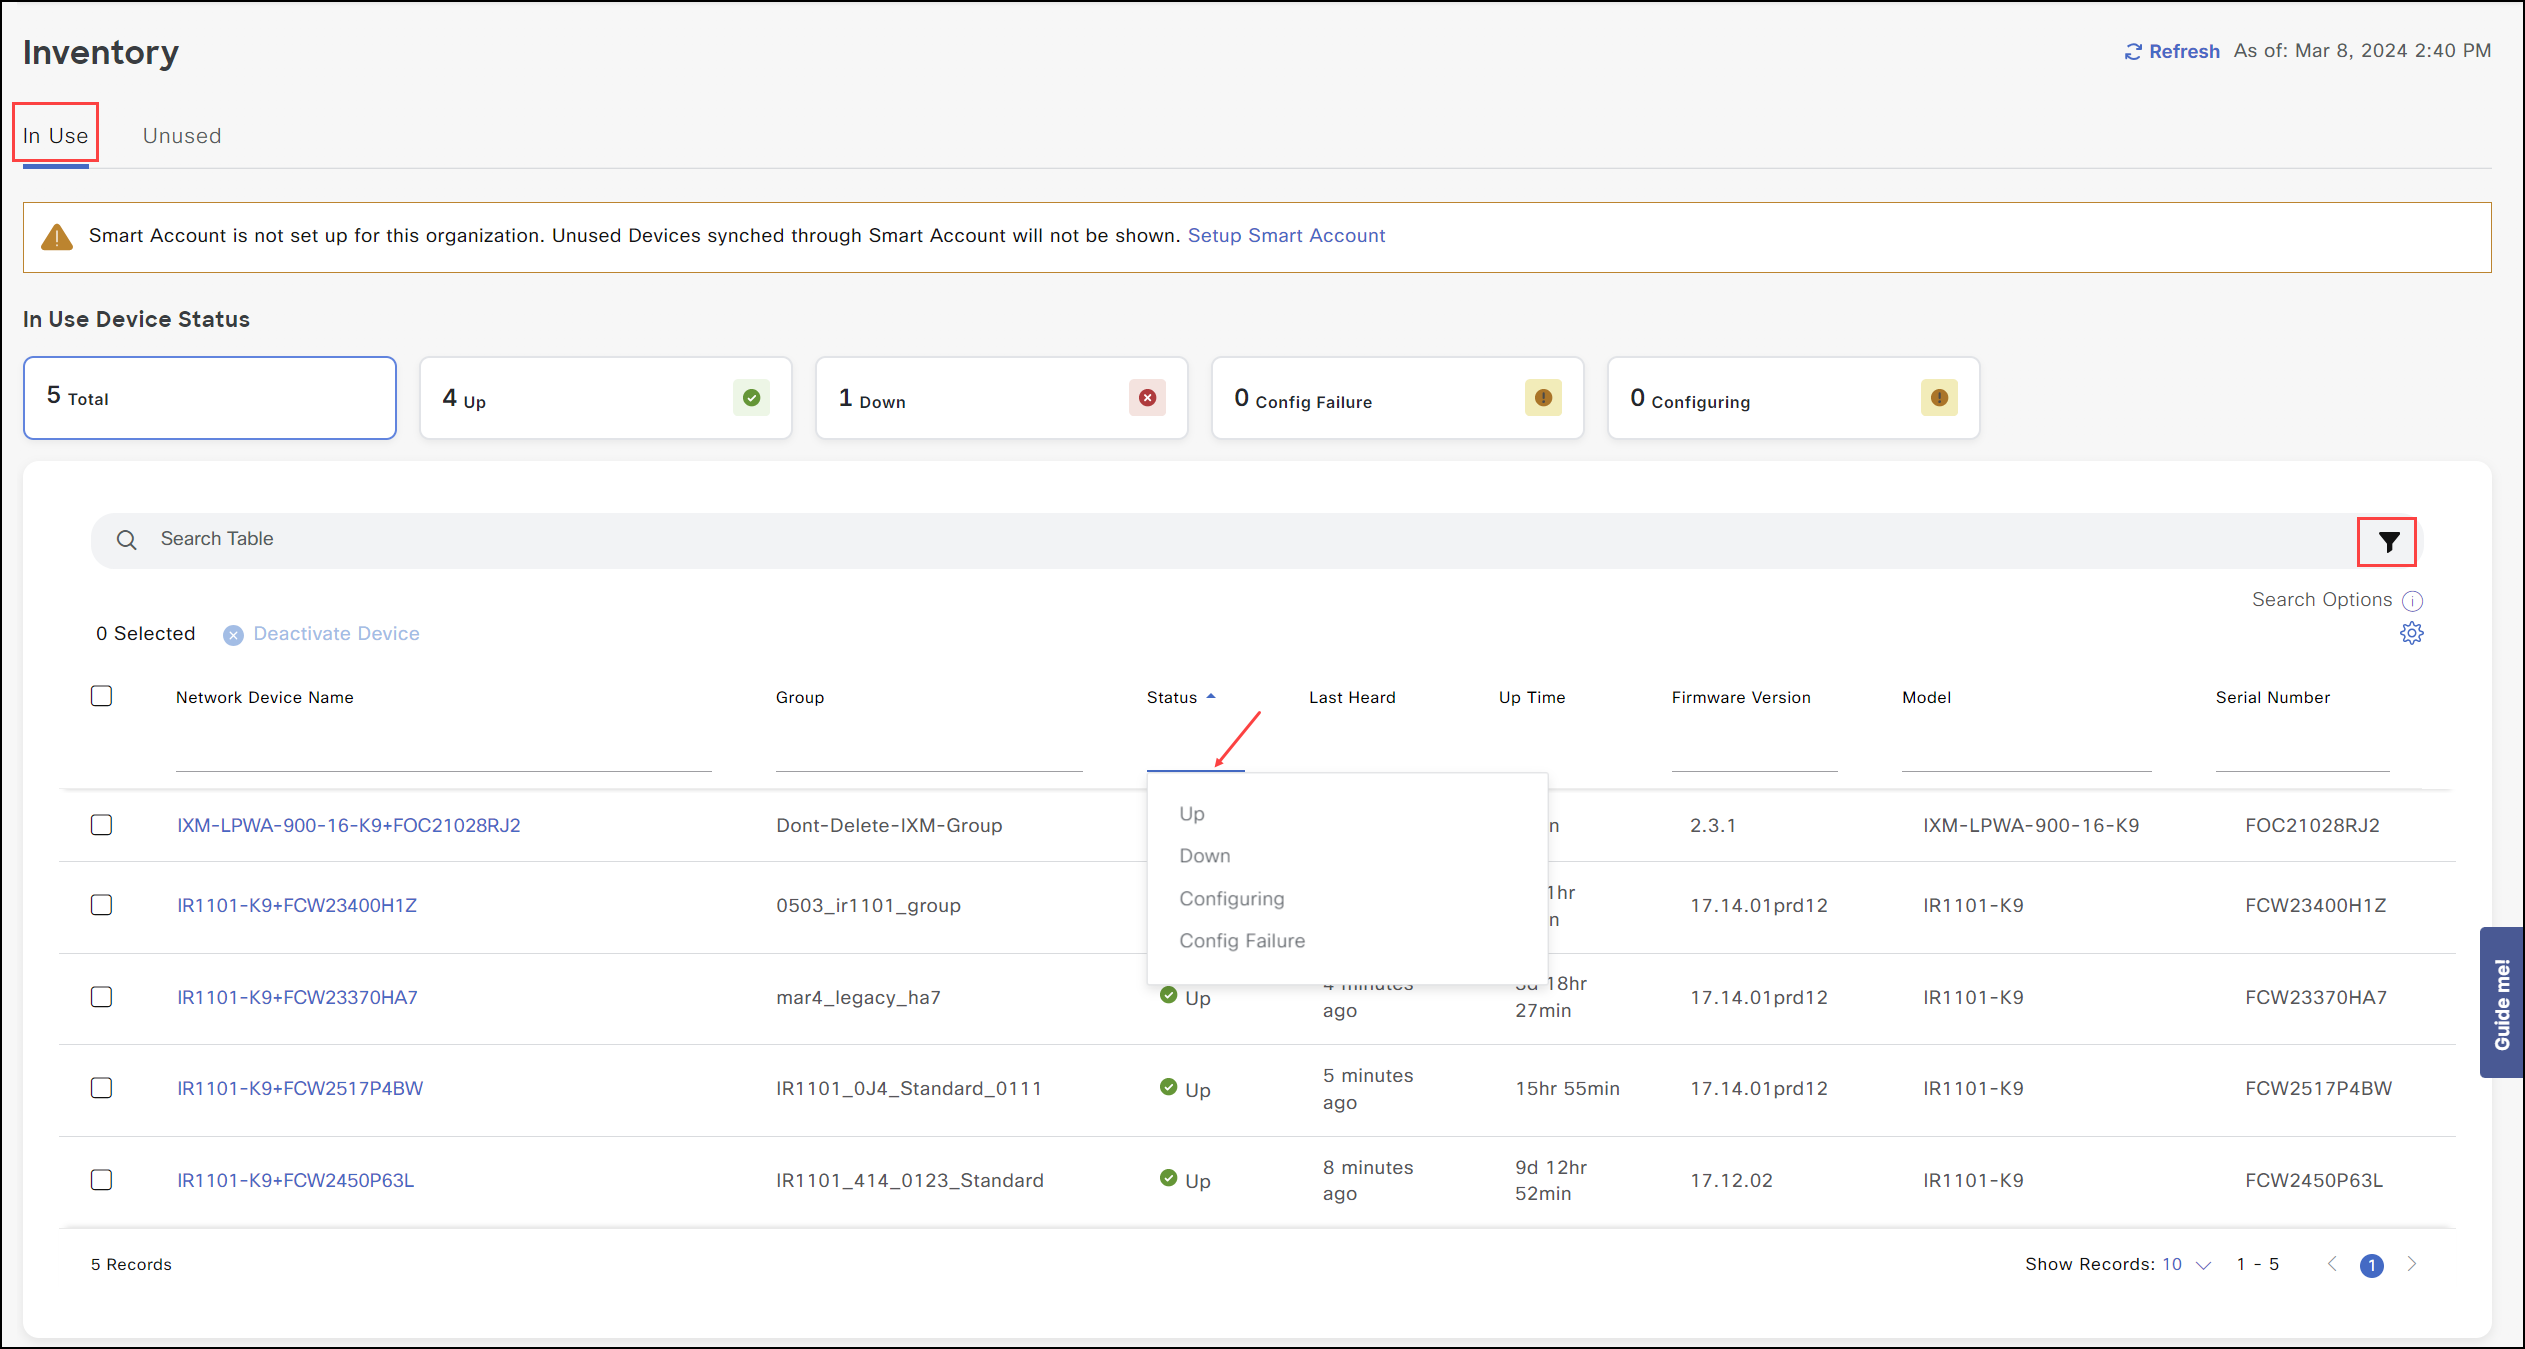Select the 1 Down status card
This screenshot has height=1349, width=2525.
(1002, 398)
